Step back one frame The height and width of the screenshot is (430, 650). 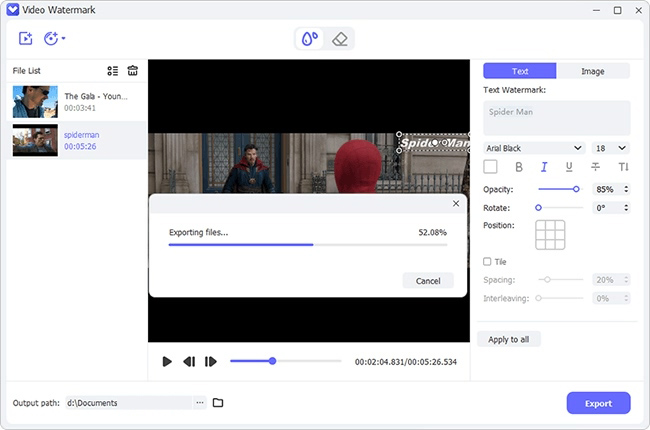pyautogui.click(x=189, y=362)
